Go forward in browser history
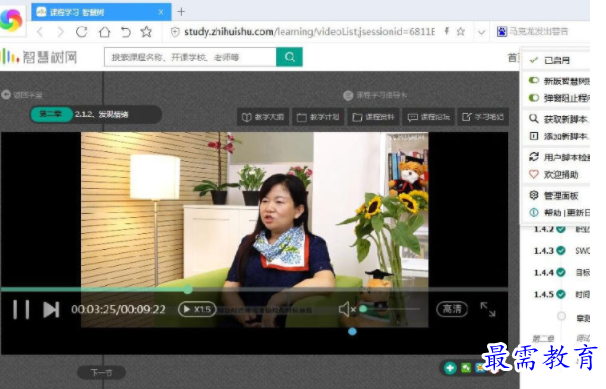Screen dimensions: 606x389 60,32
